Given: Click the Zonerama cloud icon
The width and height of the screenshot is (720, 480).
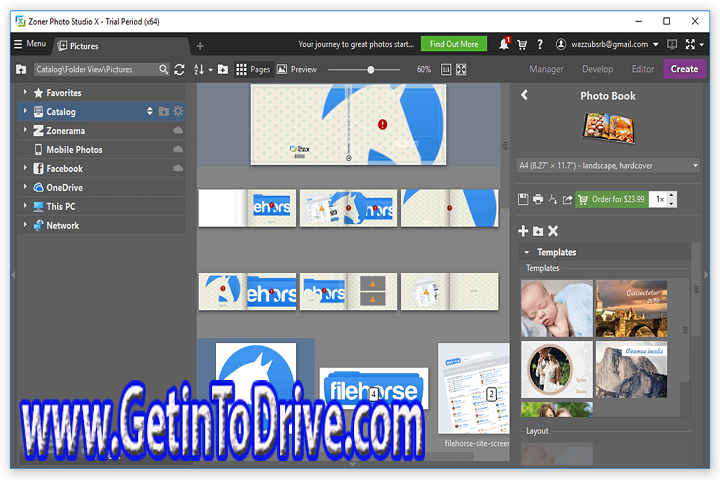Looking at the screenshot, I should [178, 130].
